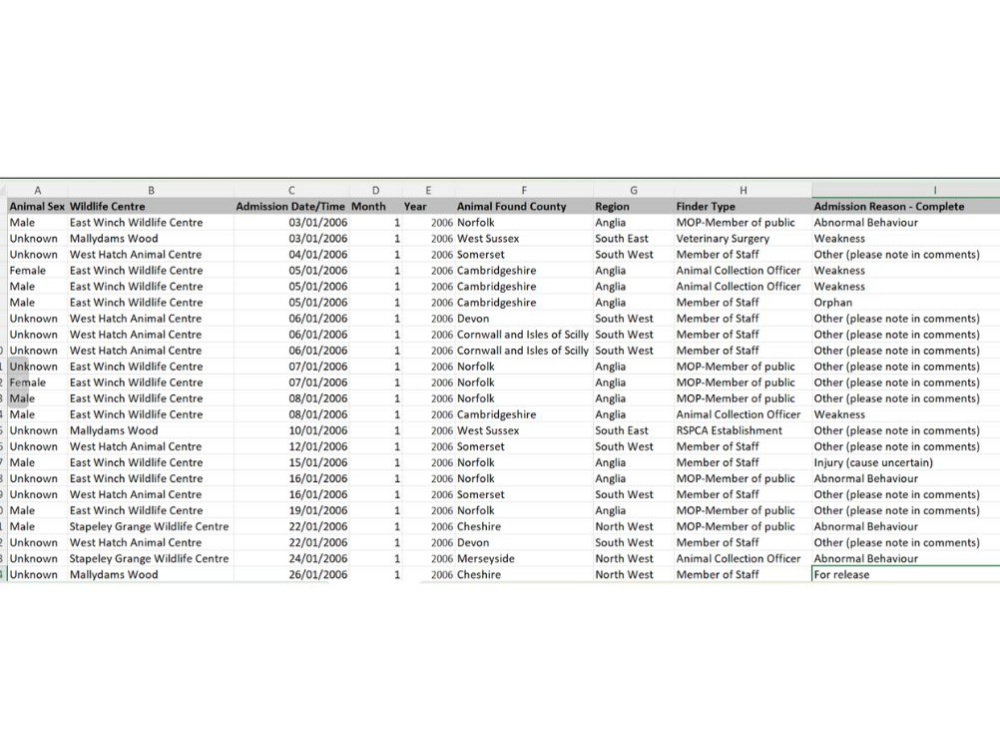Click the 'Region' header cell
Image resolution: width=1000 pixels, height=750 pixels.
pos(633,207)
